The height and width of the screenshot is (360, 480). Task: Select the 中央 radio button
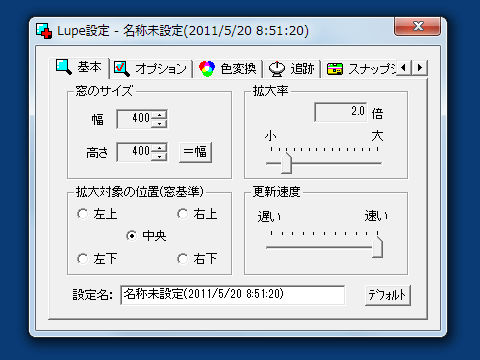coord(132,236)
